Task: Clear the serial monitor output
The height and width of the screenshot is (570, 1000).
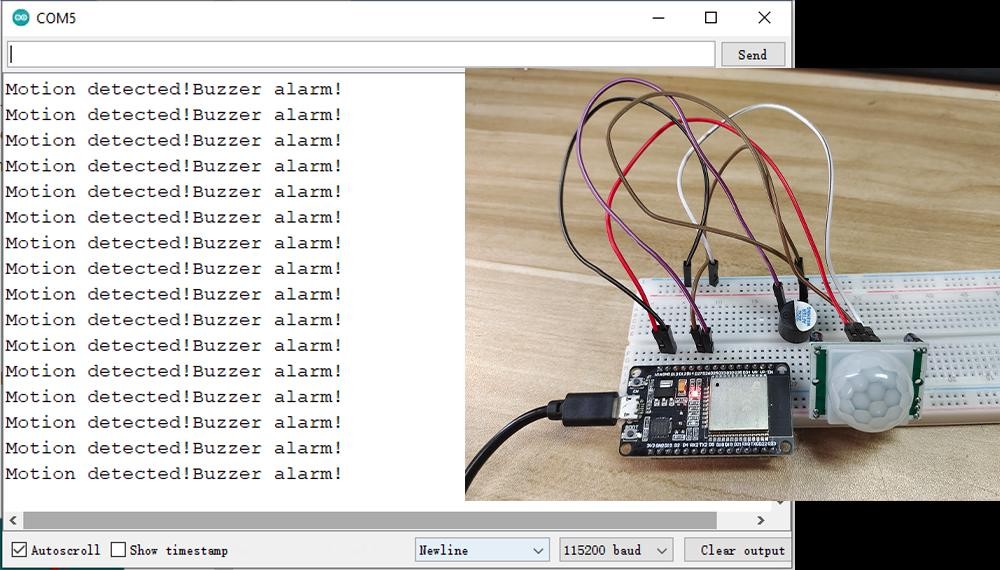Action: 739,550
